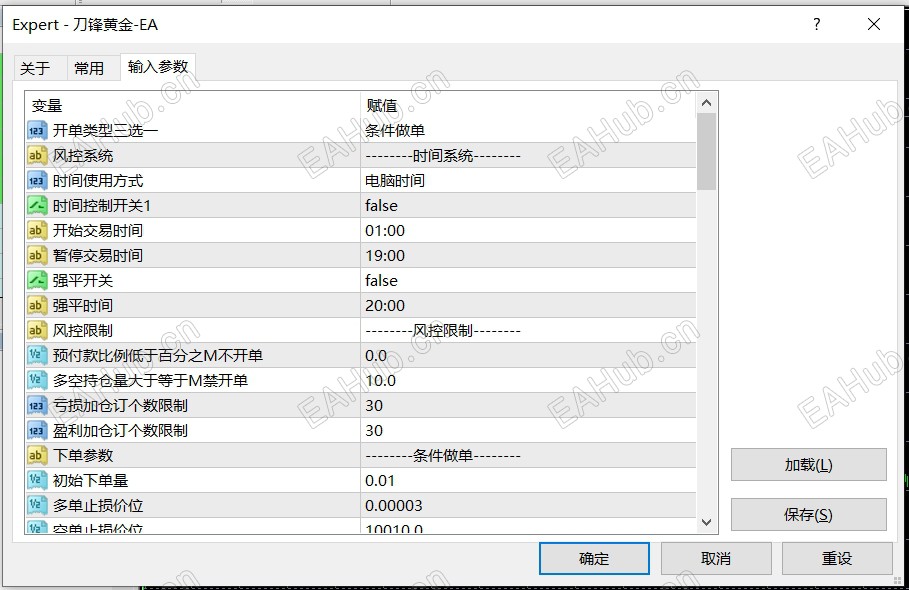Select the --------风控限制-------- value cell
Screen dimensions: 909x590
[528, 330]
